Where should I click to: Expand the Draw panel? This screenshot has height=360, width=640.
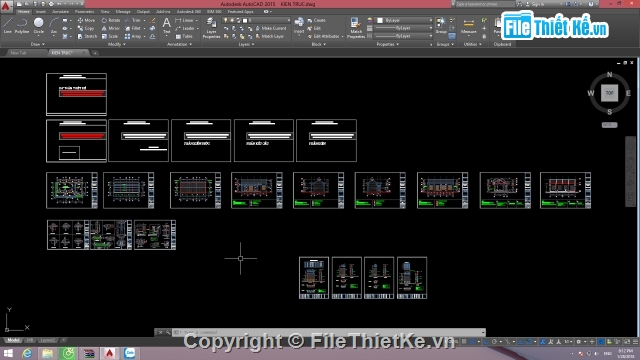point(38,44)
